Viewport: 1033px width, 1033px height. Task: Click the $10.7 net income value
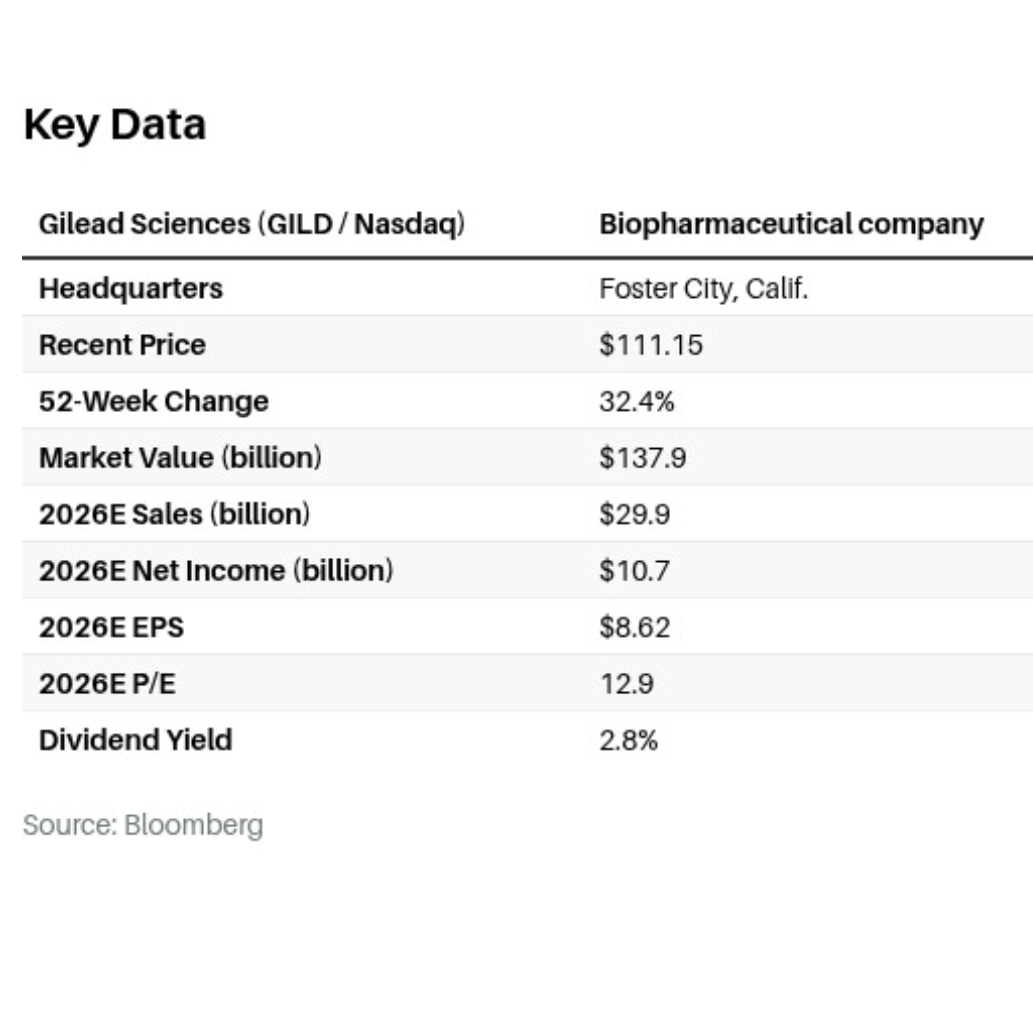(634, 571)
